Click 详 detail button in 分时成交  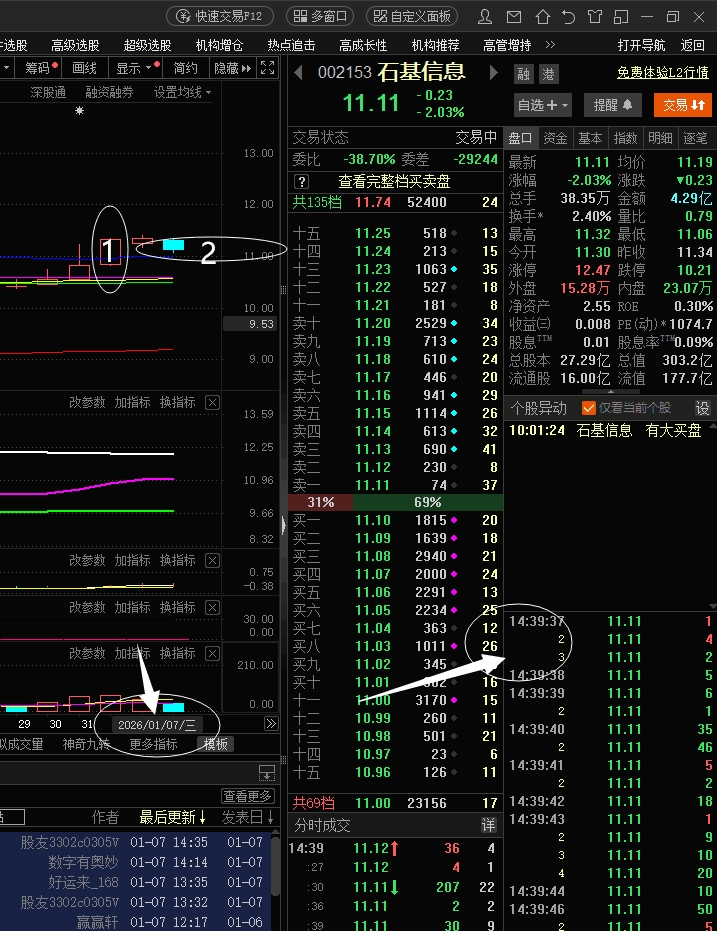(x=488, y=825)
